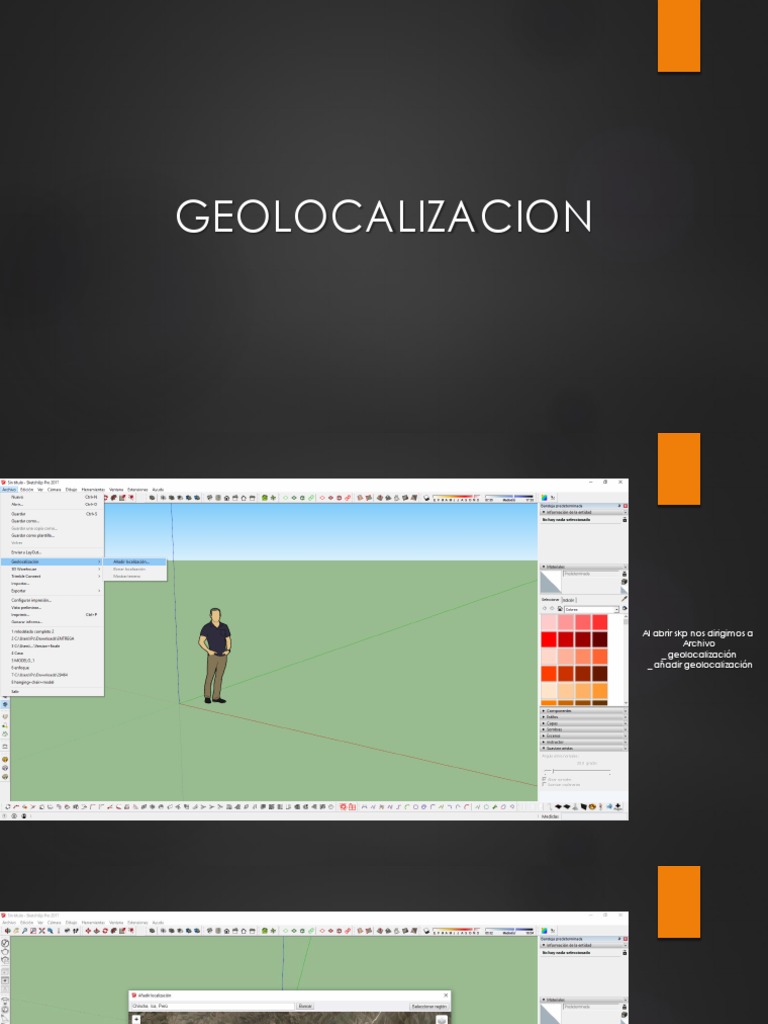This screenshot has height=1024, width=768.
Task: Close the Añadir localización dialog
Action: point(446,995)
